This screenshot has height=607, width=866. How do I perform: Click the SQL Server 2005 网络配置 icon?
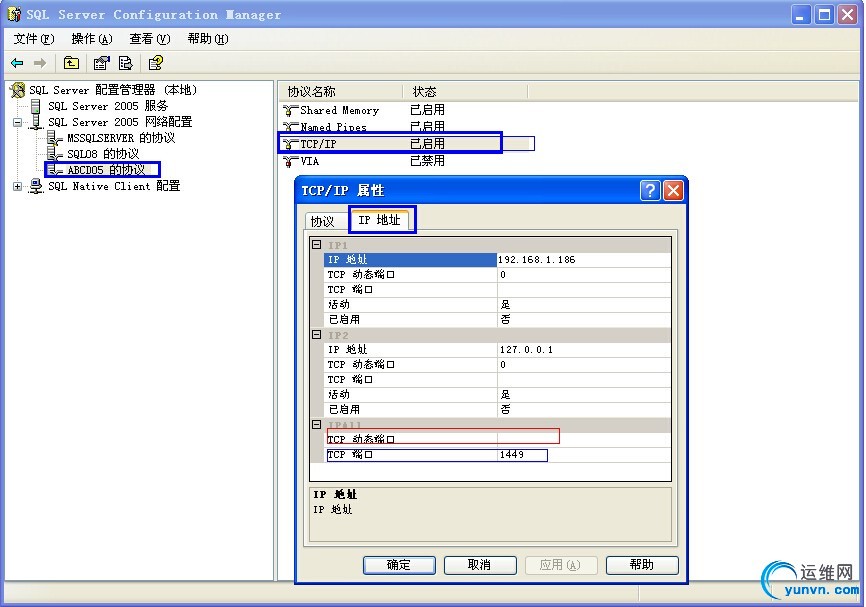click(x=36, y=122)
